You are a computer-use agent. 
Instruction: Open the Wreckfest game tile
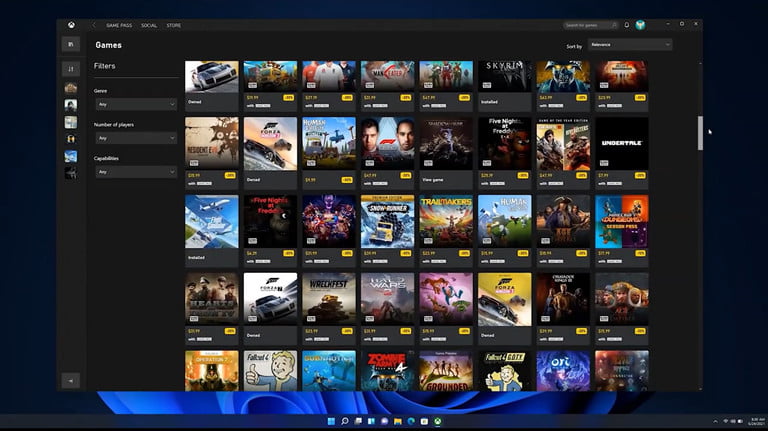click(329, 299)
